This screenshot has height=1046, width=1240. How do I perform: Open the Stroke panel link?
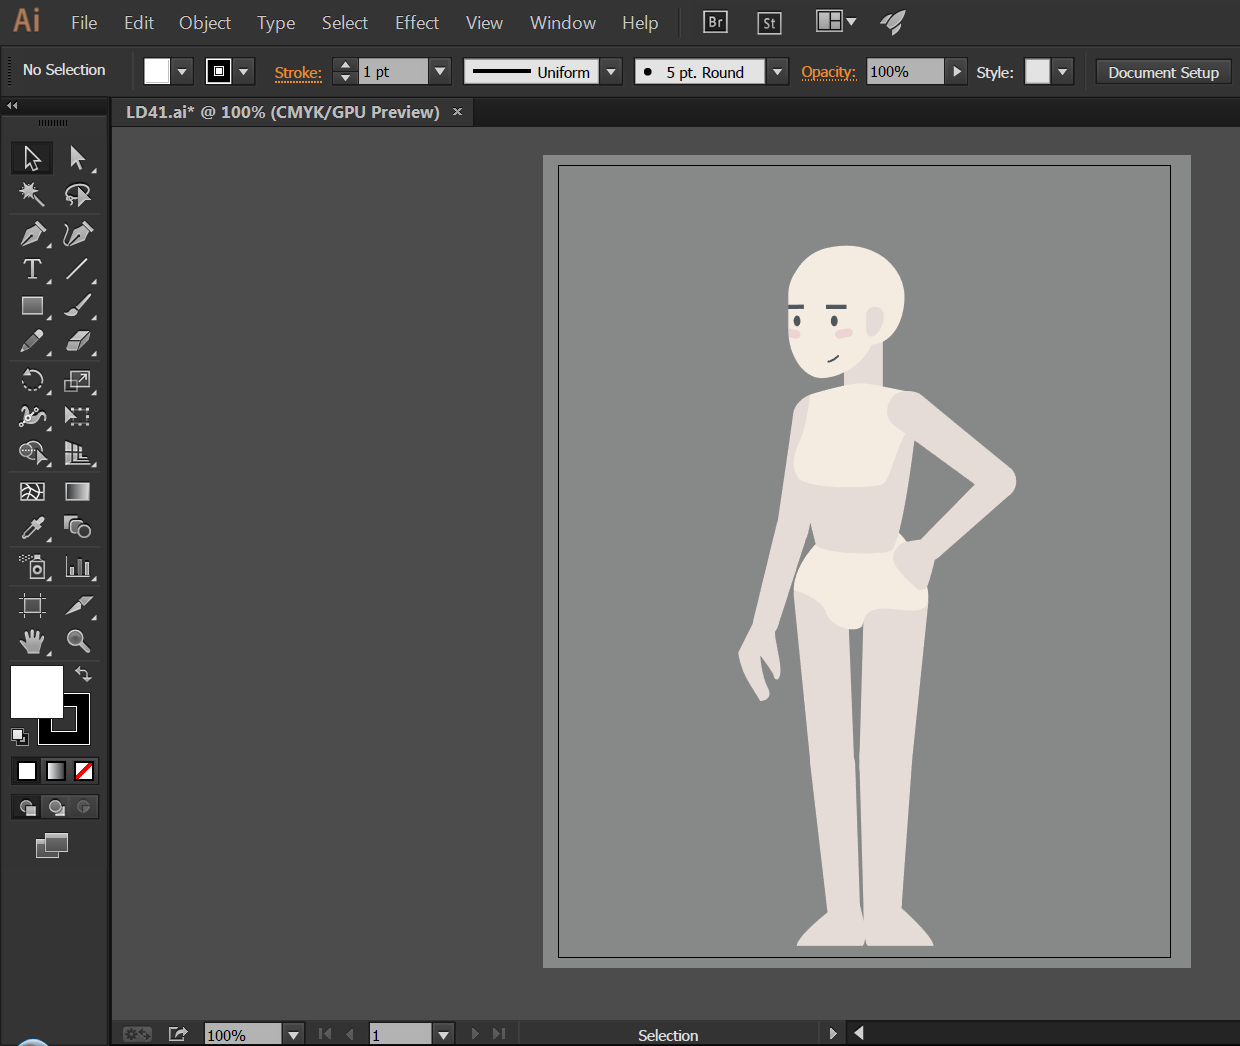coord(298,73)
